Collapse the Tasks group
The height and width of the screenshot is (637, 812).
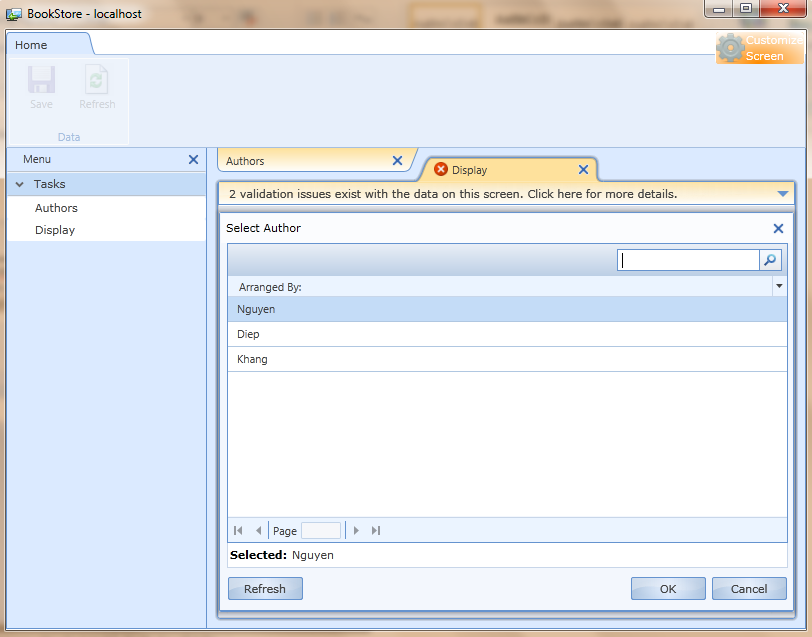click(x=20, y=184)
